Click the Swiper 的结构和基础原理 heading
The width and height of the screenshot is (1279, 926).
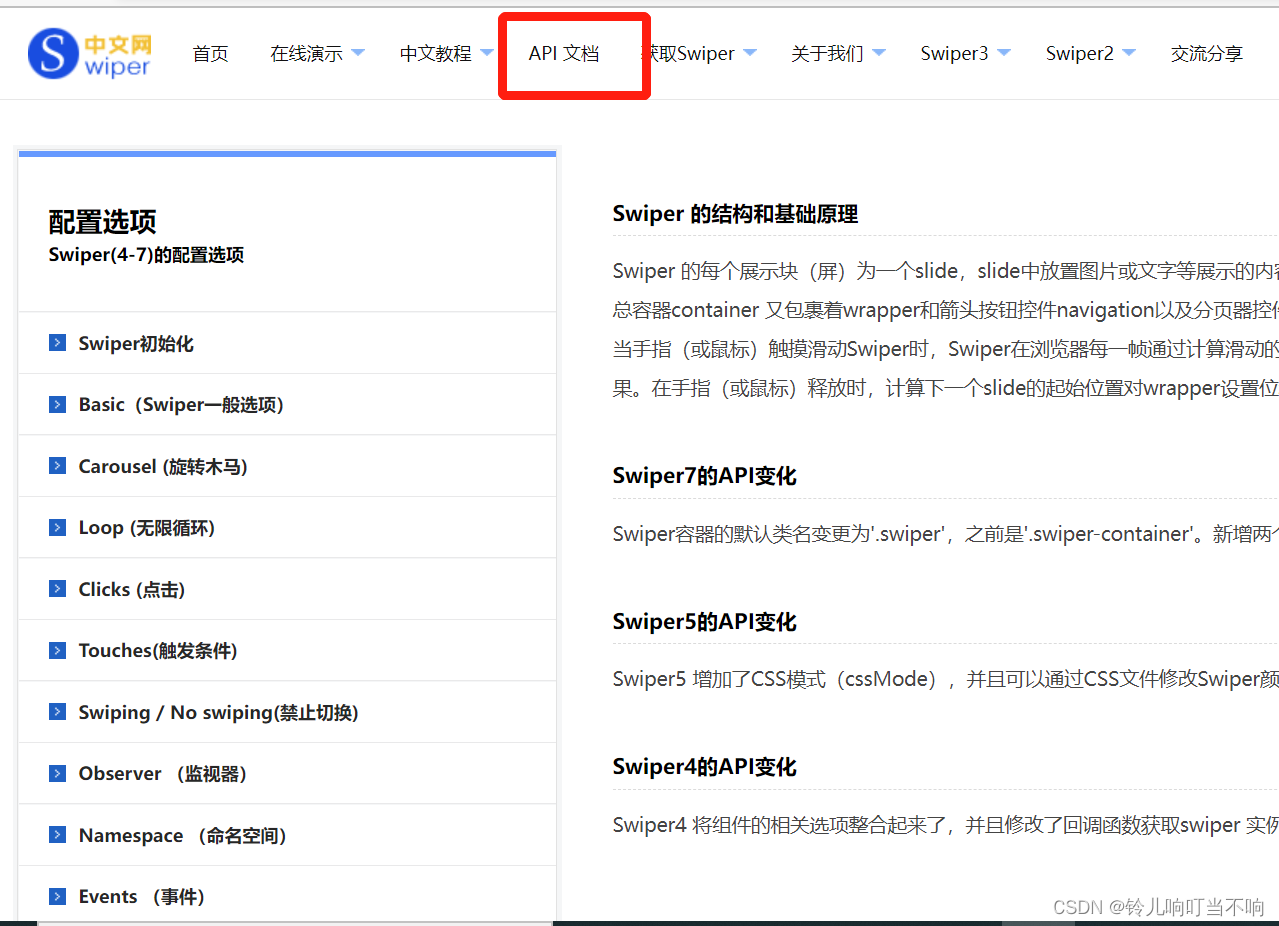coord(735,214)
